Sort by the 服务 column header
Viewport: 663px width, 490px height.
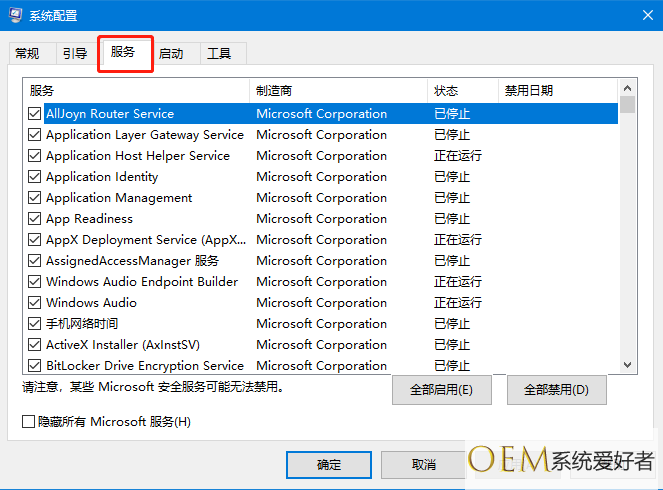135,91
